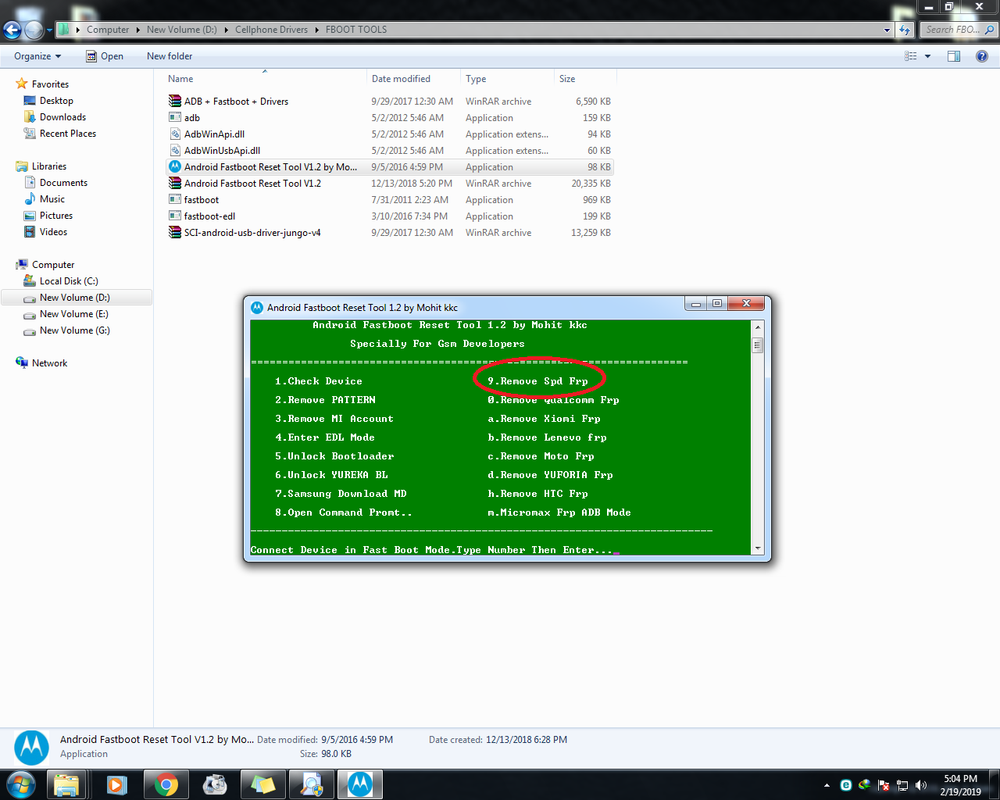Select the AdbWinUsbApi.dll file

coord(389,151)
